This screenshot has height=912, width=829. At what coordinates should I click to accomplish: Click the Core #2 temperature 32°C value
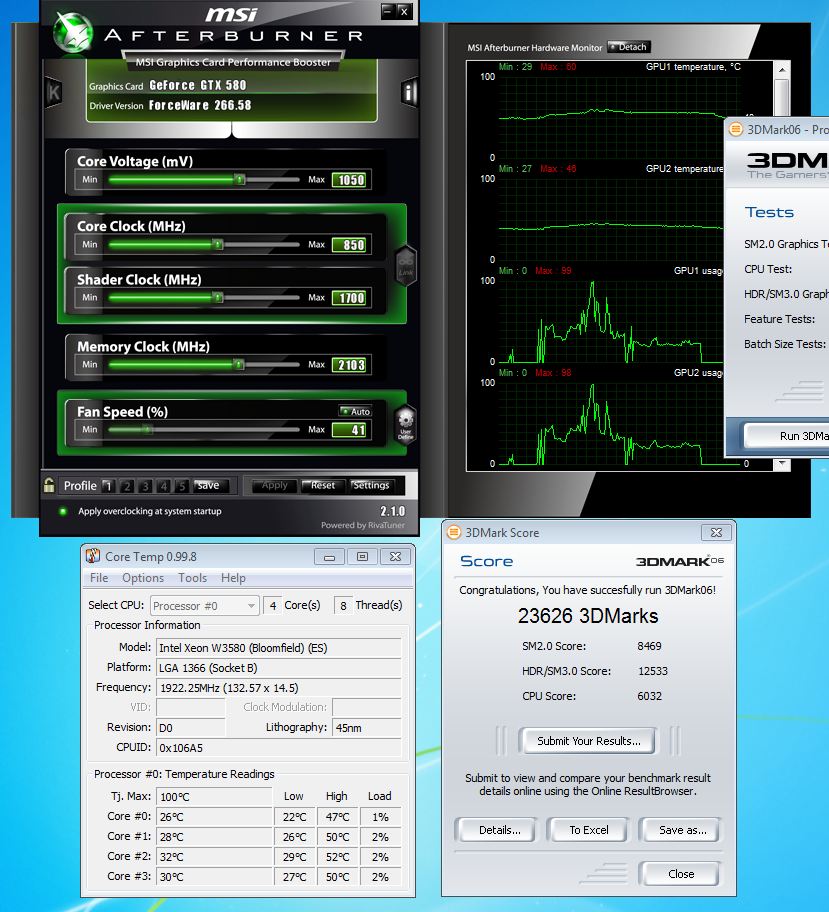click(x=214, y=857)
